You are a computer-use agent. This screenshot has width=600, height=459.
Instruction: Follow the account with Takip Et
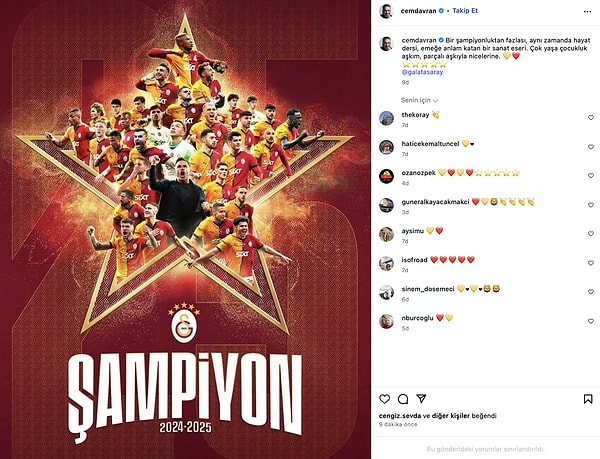[x=465, y=11]
